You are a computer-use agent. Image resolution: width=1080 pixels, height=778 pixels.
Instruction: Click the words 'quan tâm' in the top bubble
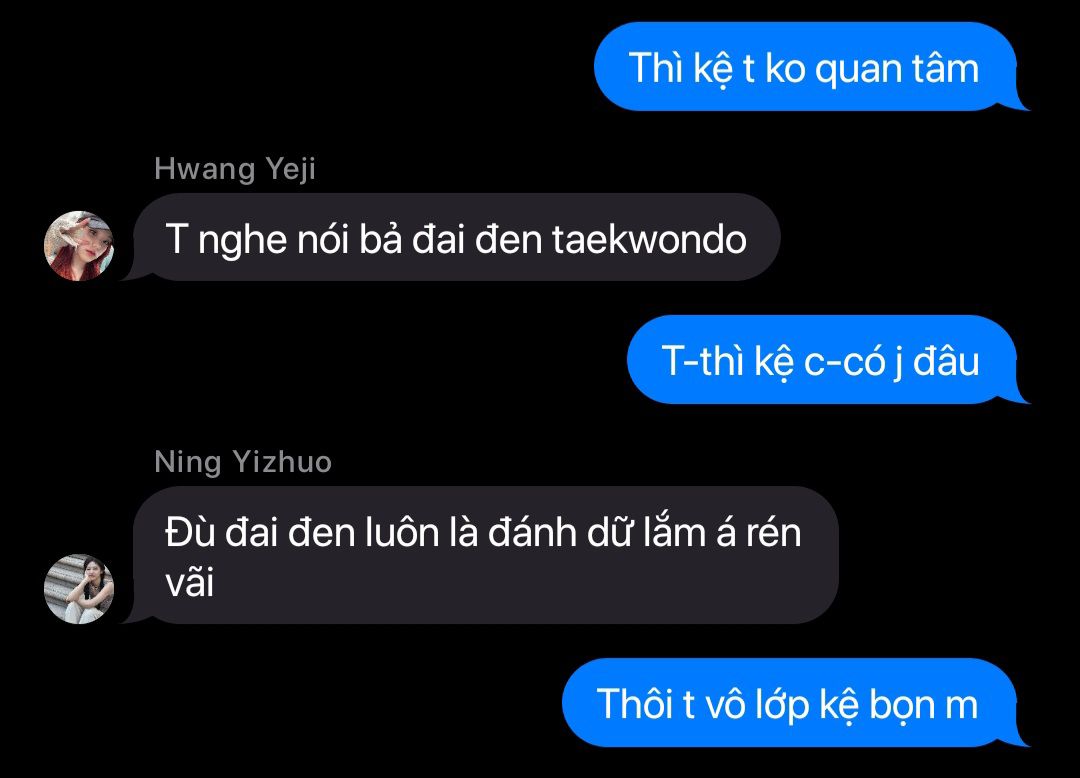(897, 70)
